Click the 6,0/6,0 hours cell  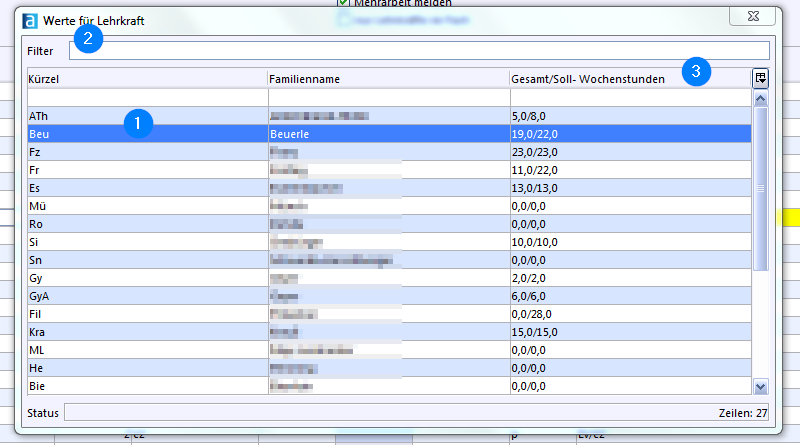[x=631, y=296]
